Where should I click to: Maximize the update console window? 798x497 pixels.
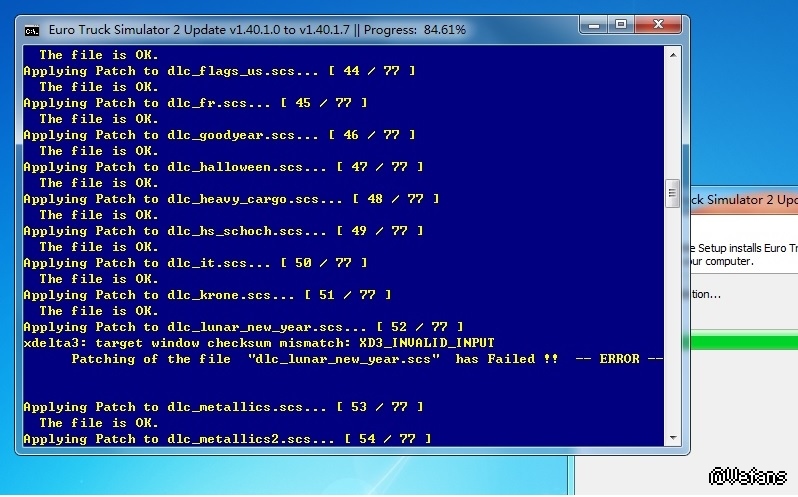(x=621, y=24)
